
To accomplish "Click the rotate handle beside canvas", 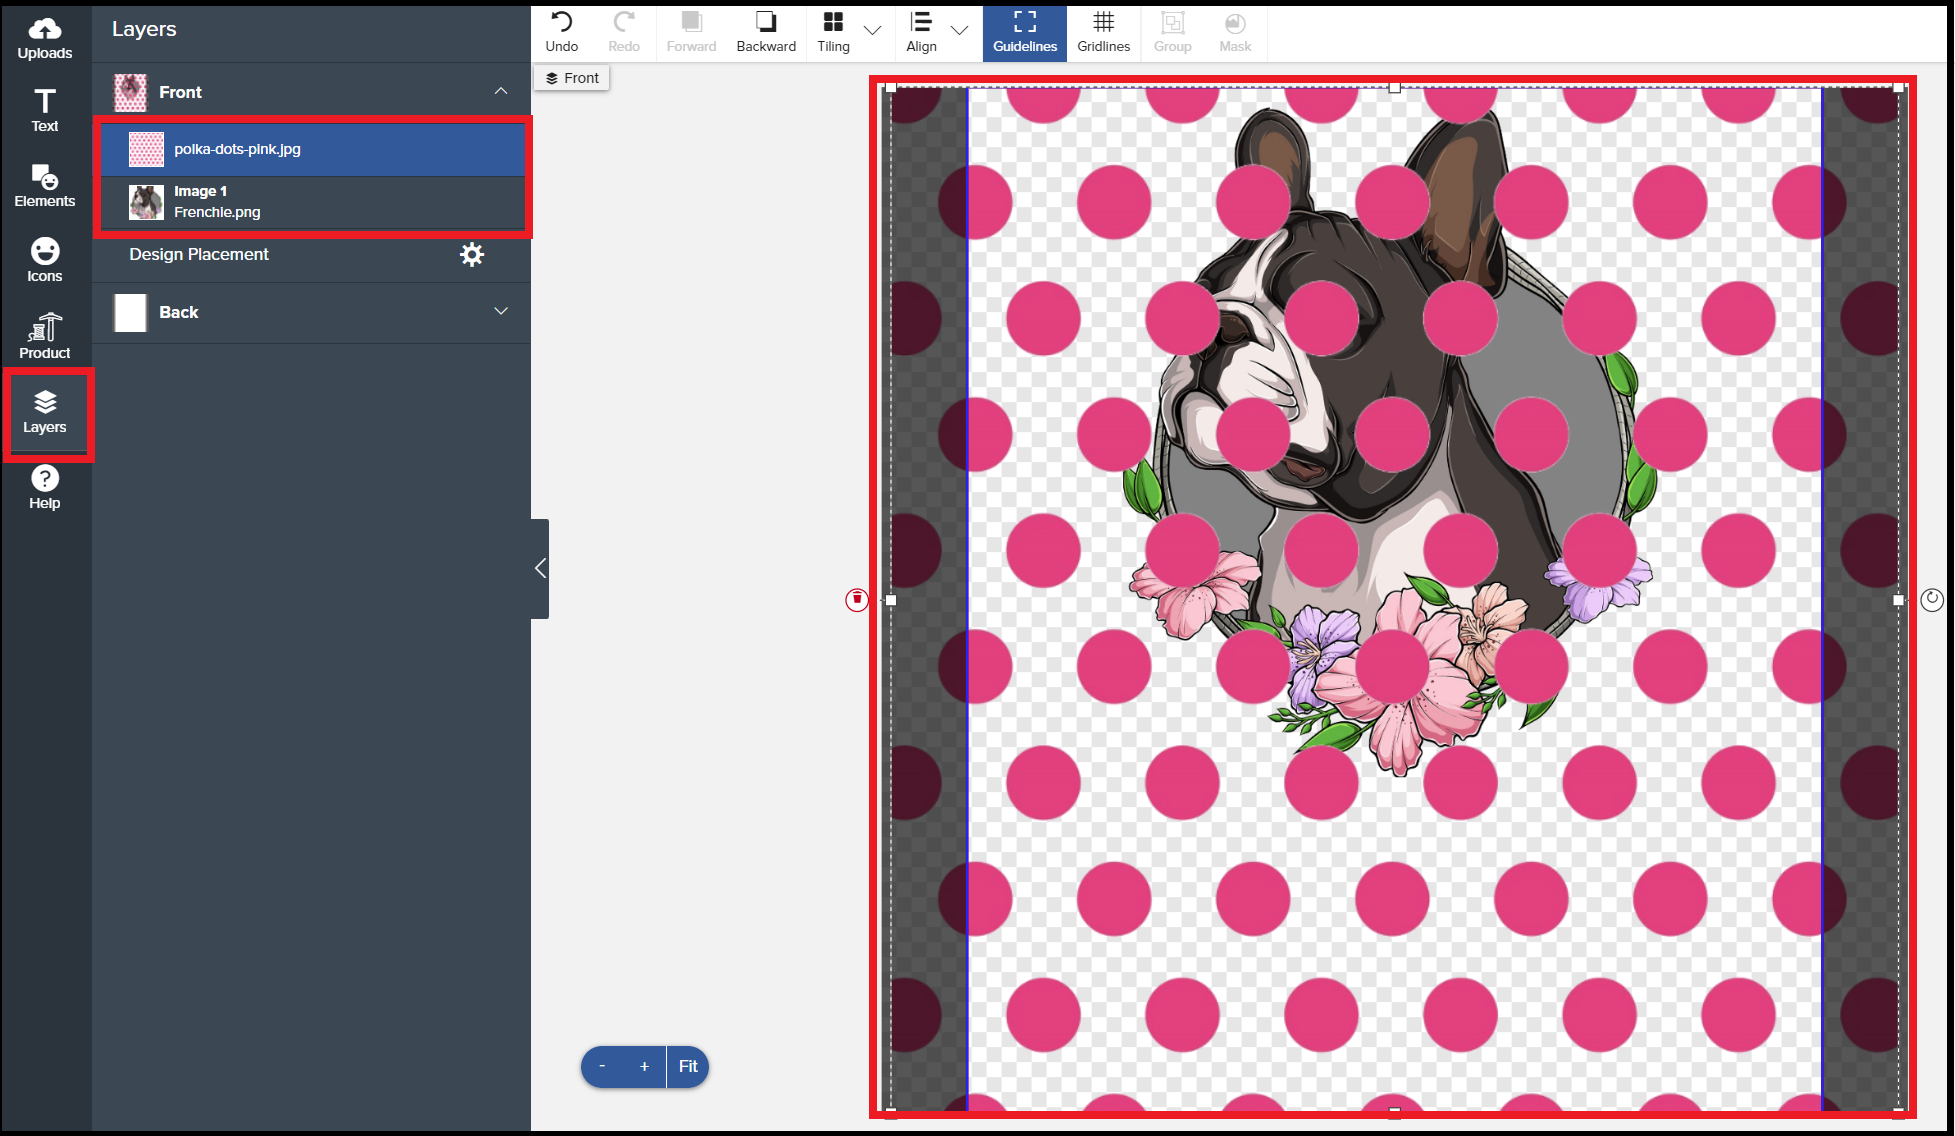I will (1932, 599).
